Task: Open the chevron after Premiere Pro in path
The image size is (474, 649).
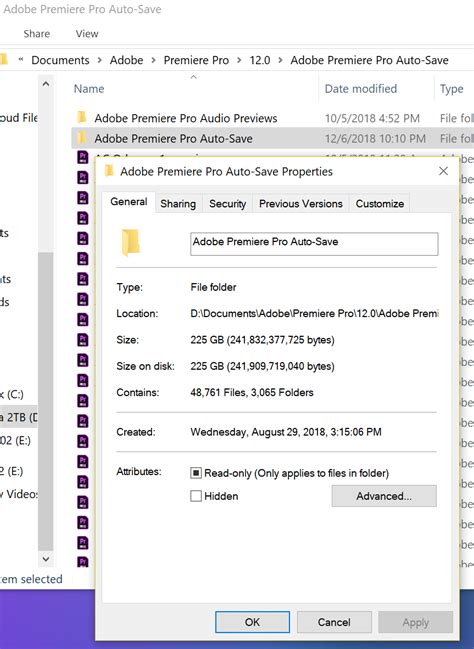Action: point(239,60)
